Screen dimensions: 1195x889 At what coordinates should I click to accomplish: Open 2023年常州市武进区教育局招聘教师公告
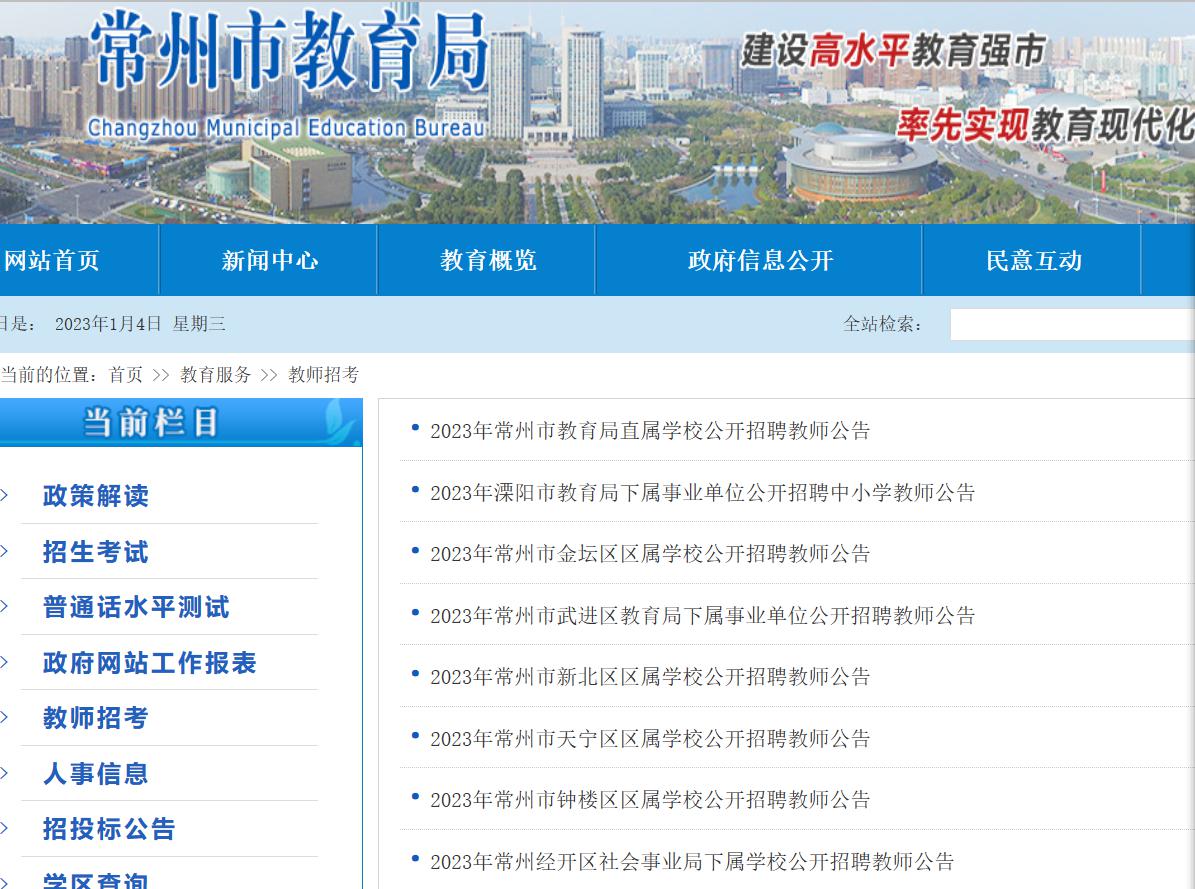703,615
